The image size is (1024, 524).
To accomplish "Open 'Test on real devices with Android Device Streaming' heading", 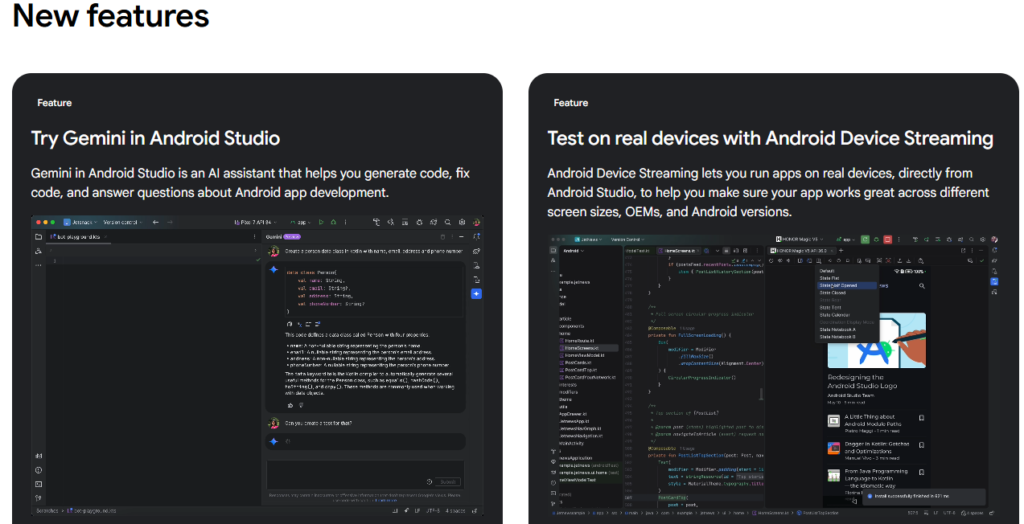I will coord(771,139).
